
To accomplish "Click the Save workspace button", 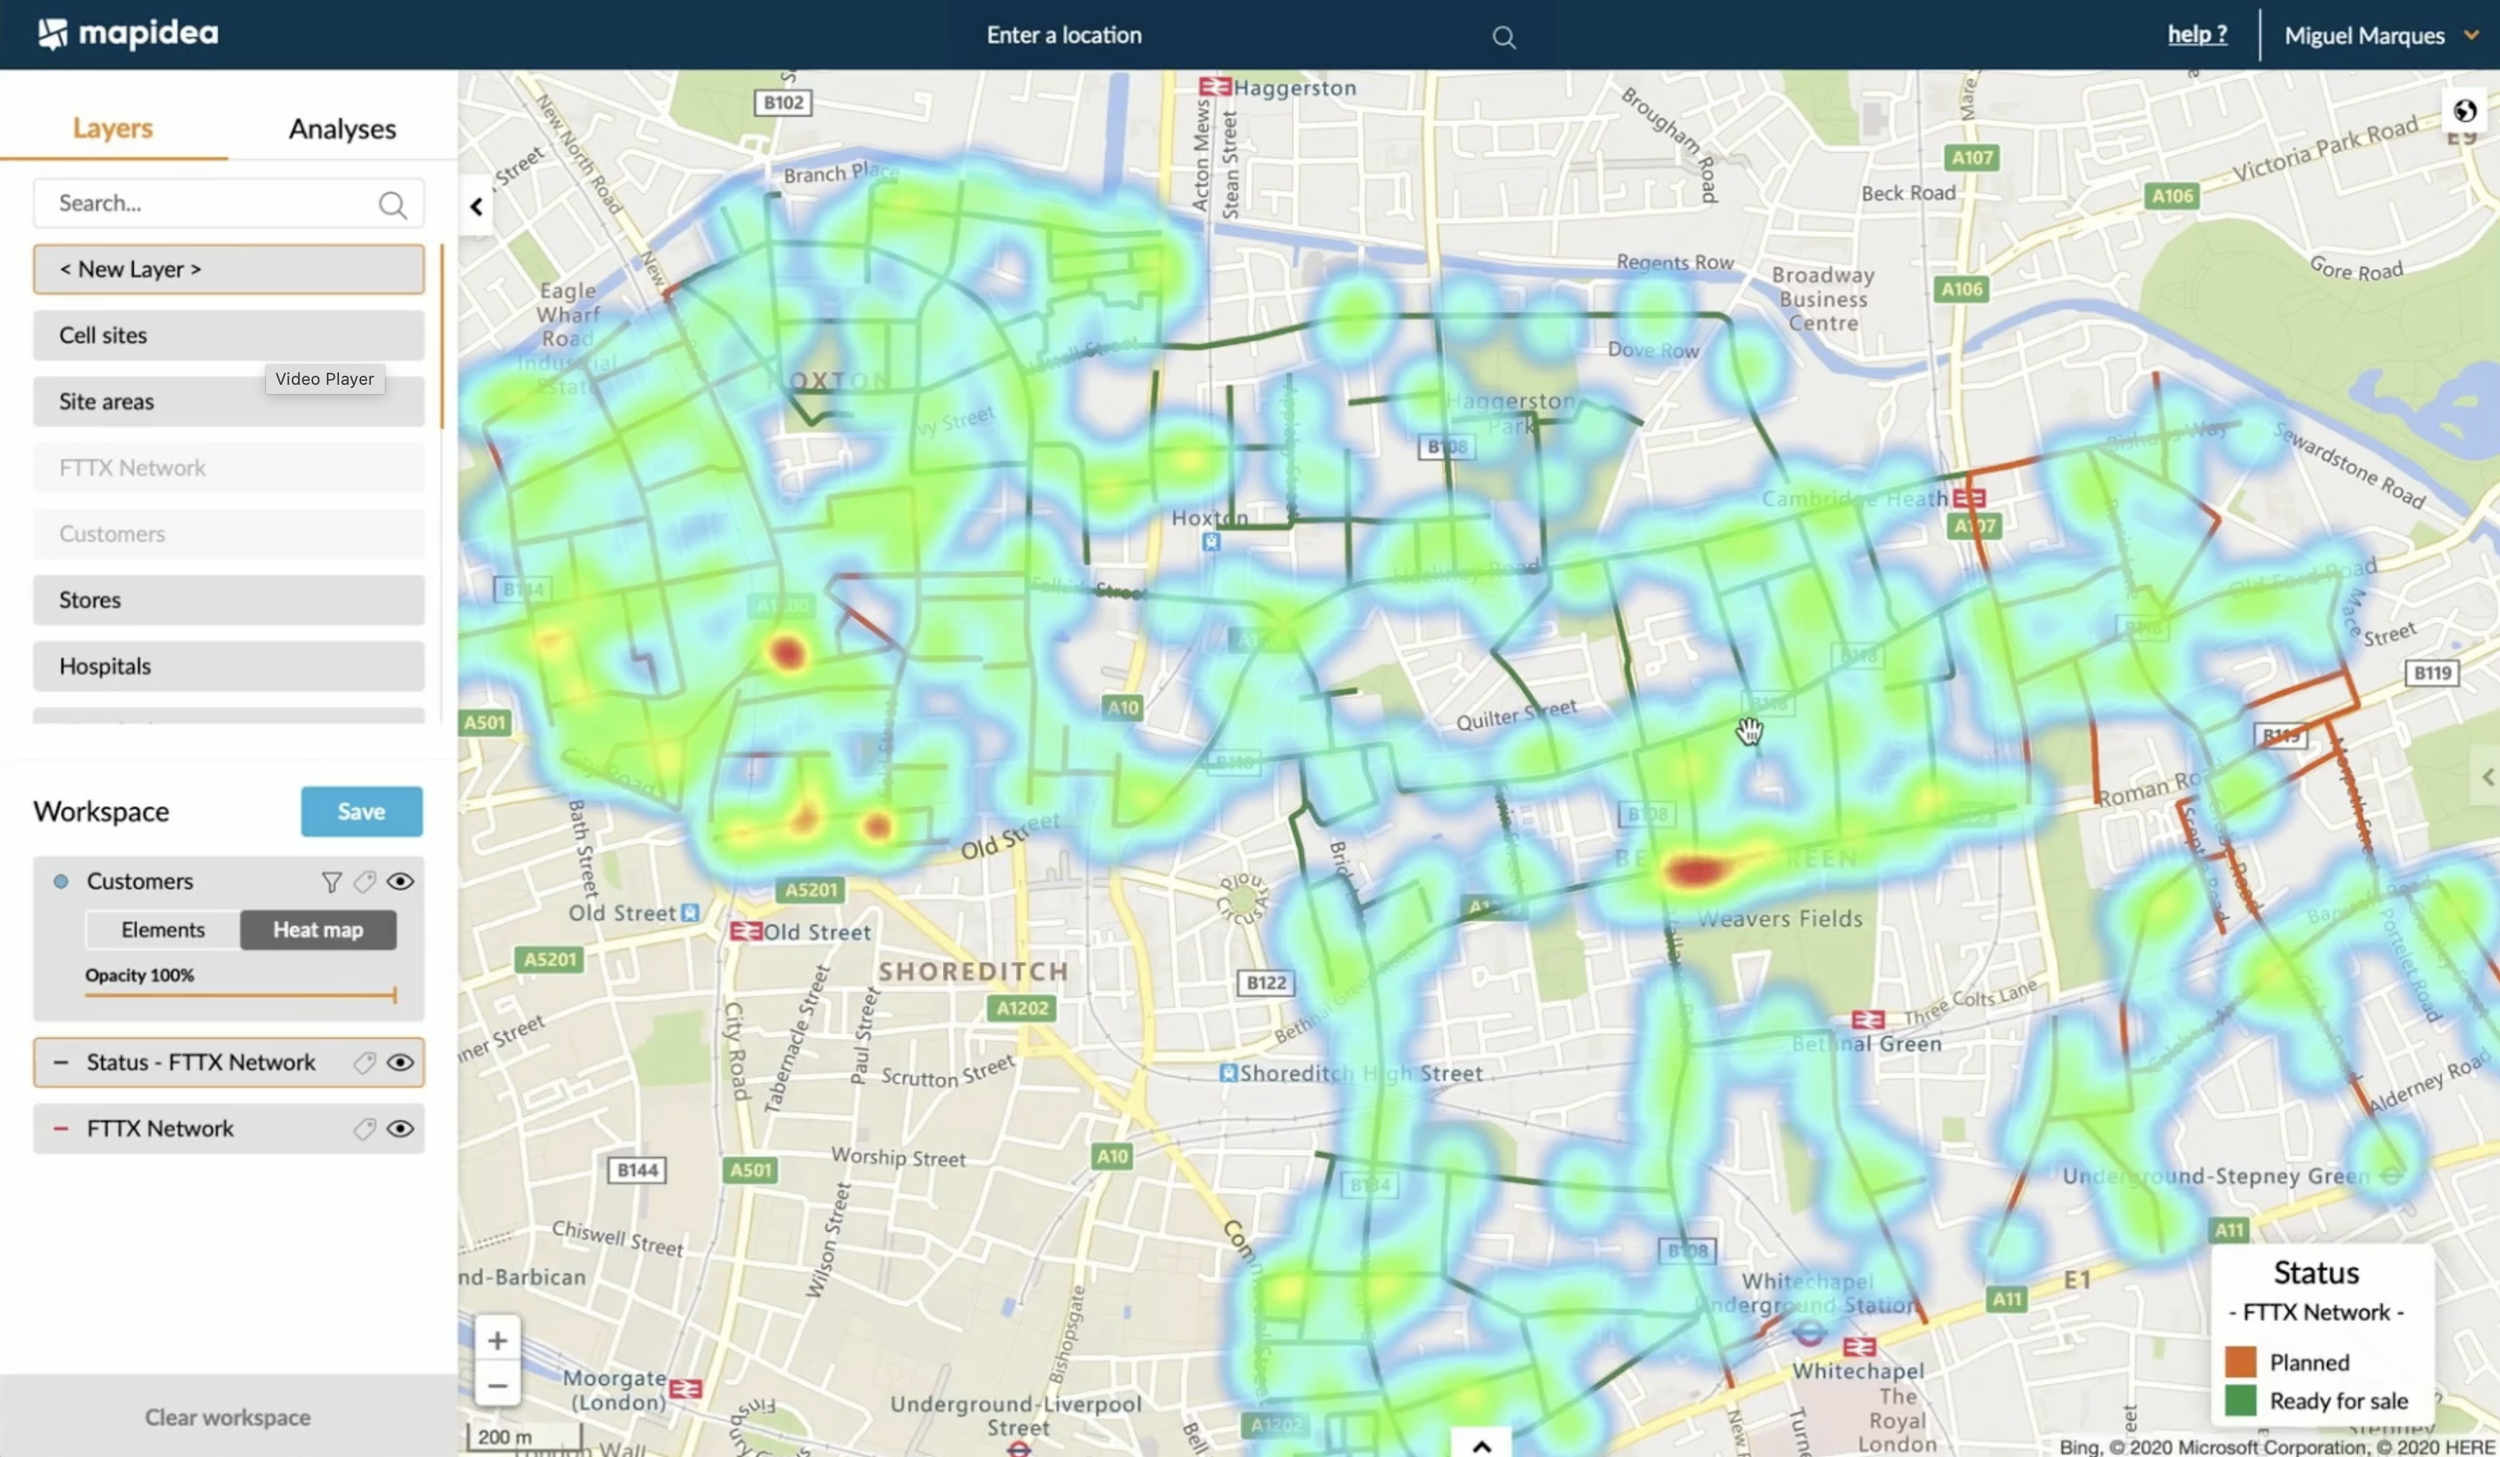I will pyautogui.click(x=361, y=811).
